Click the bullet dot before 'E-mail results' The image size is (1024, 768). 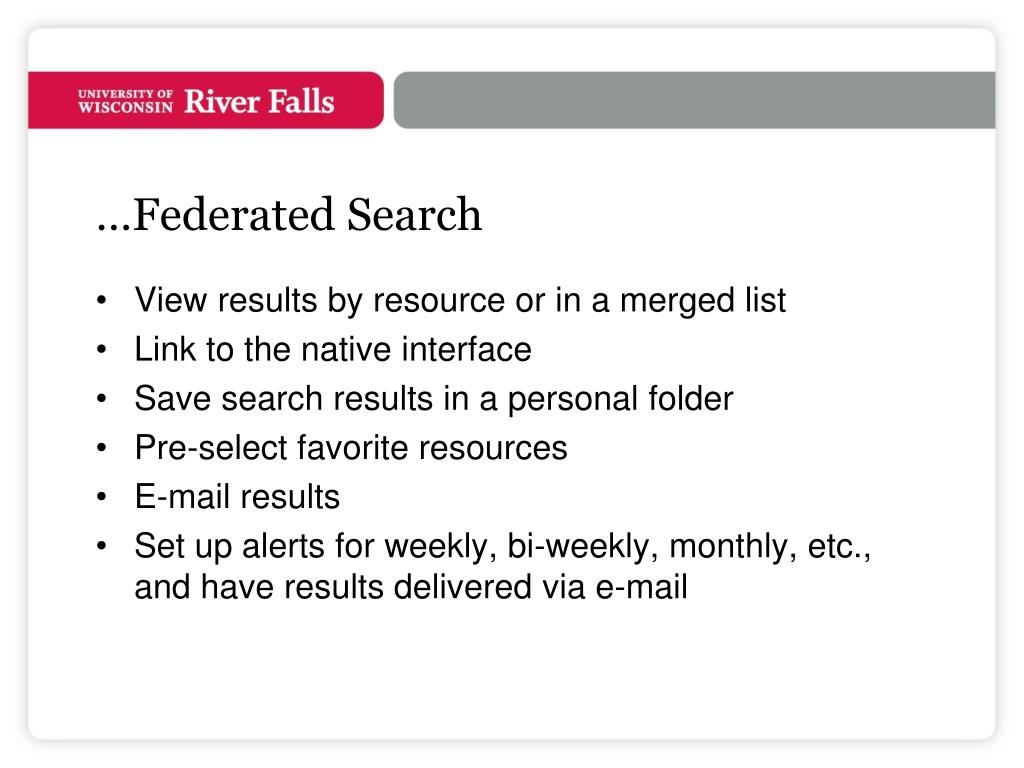pos(101,497)
